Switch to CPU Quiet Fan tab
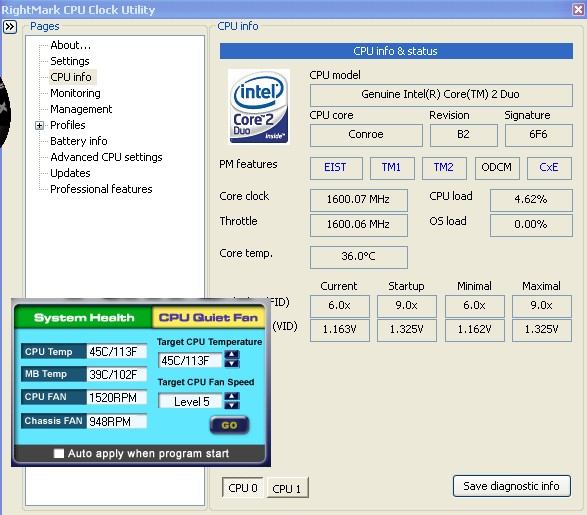 (x=208, y=318)
